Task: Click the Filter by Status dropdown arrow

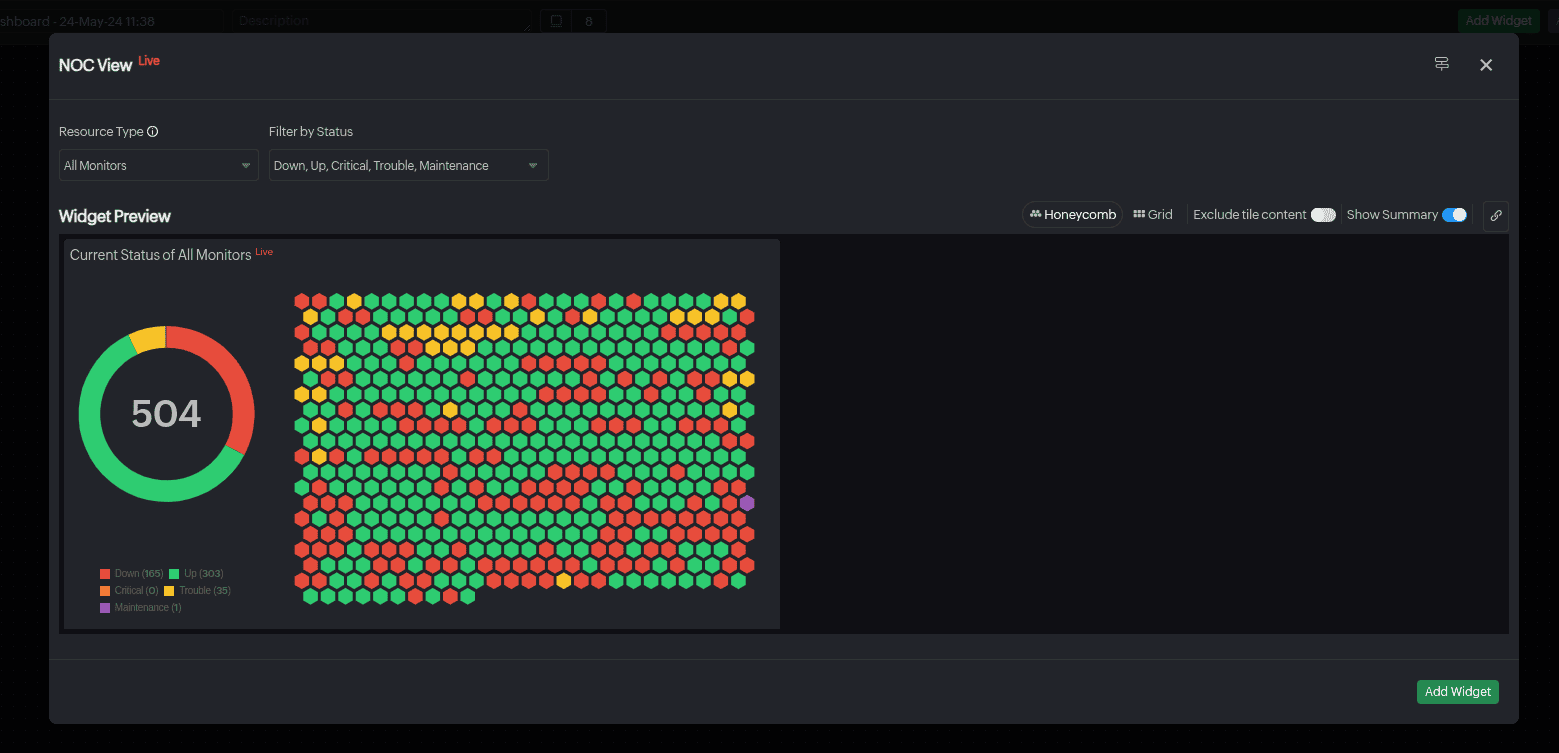Action: tap(532, 166)
